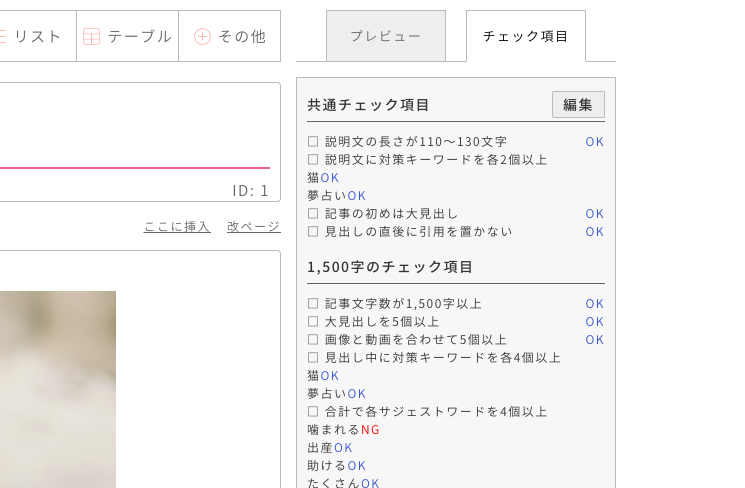Tick the 大見出しを5個以上 checkbox

pos(313,322)
